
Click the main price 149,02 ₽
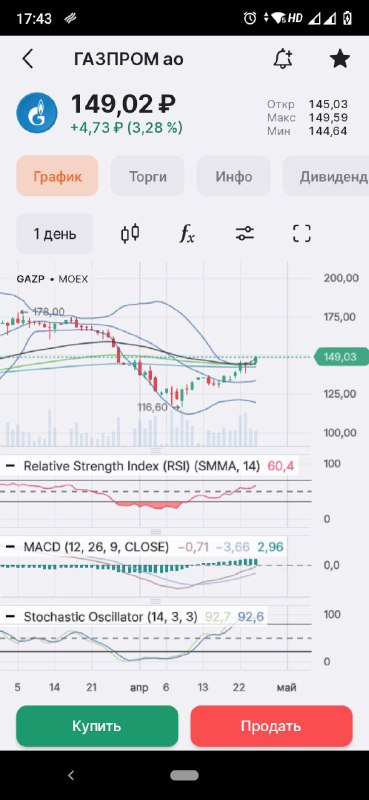pos(123,104)
